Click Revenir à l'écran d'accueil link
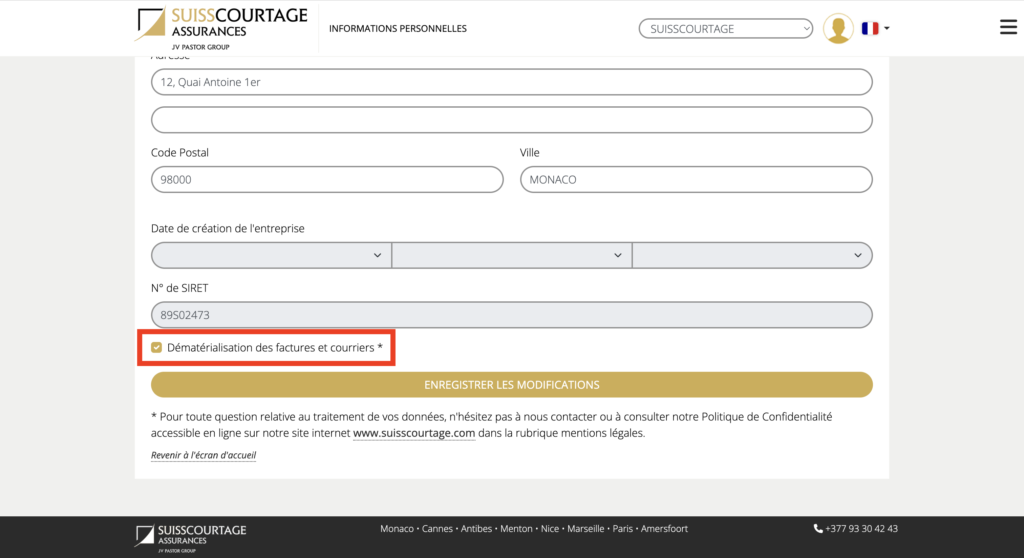This screenshot has width=1024, height=558. pyautogui.click(x=203, y=455)
